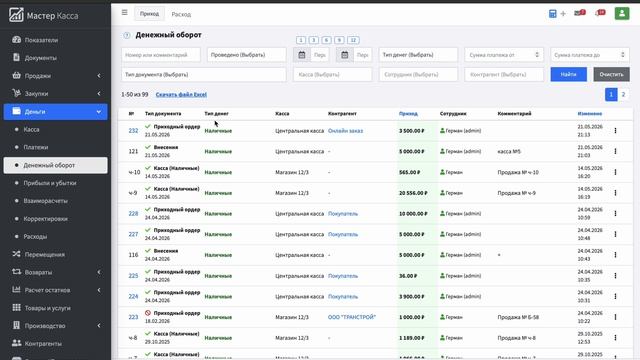Viewport: 640px width, 360px height.
Task: Open Контрагенты in the sidebar
Action: [56, 344]
